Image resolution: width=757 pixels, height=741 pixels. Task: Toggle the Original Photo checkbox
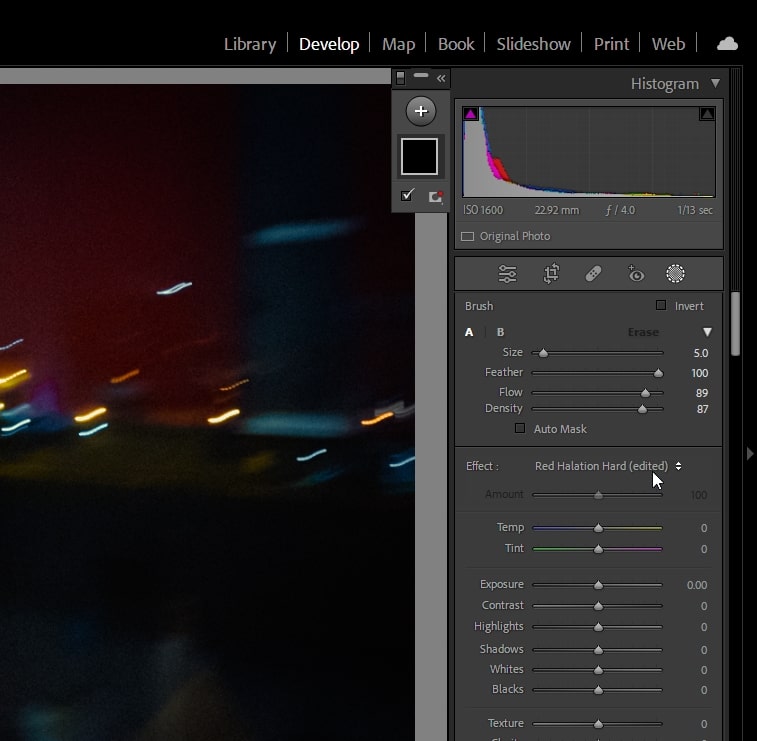pyautogui.click(x=467, y=237)
